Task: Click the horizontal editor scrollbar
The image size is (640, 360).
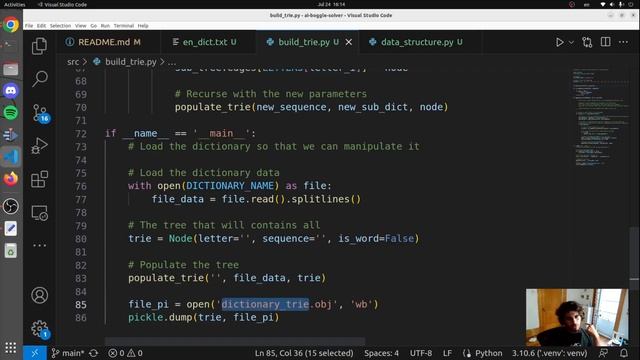Action: click(x=235, y=341)
